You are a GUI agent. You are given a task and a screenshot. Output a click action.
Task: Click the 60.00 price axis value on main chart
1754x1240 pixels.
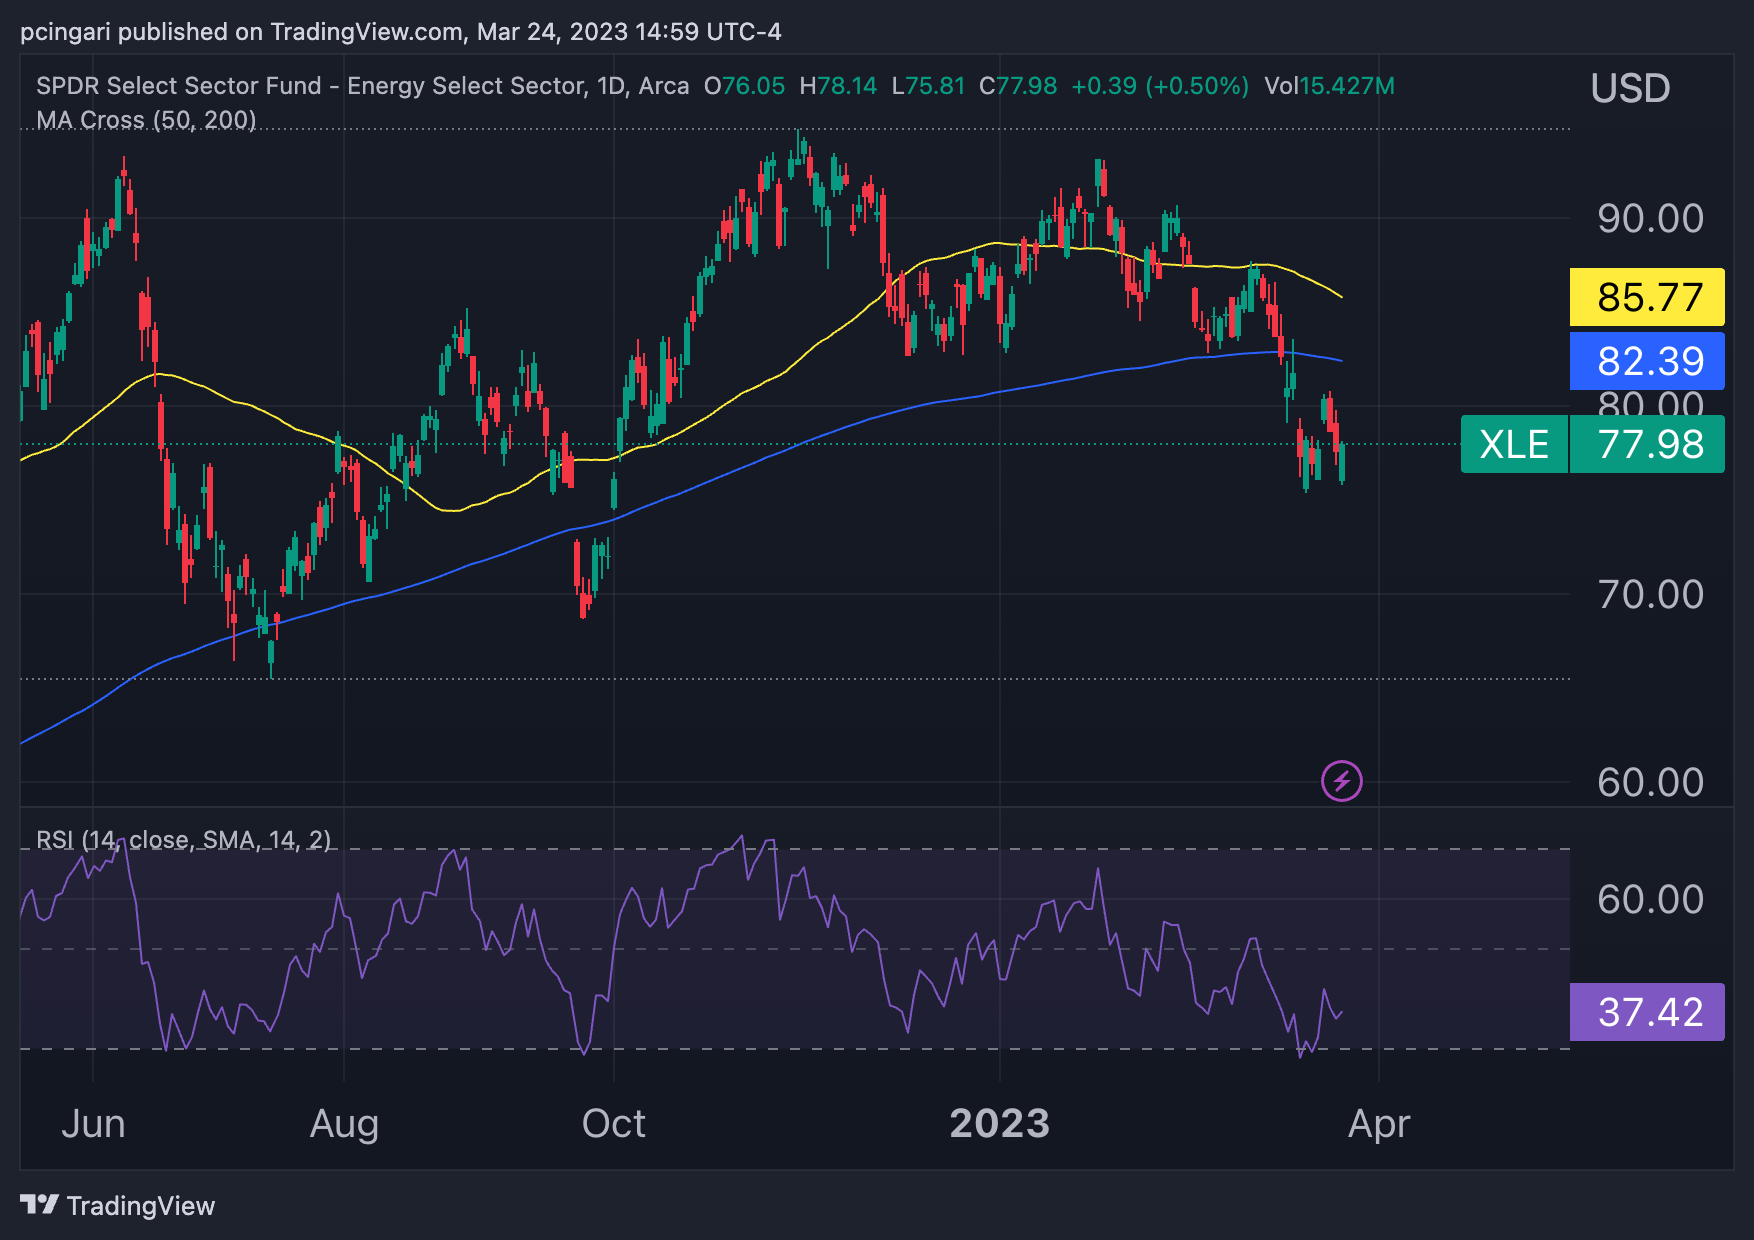1650,782
